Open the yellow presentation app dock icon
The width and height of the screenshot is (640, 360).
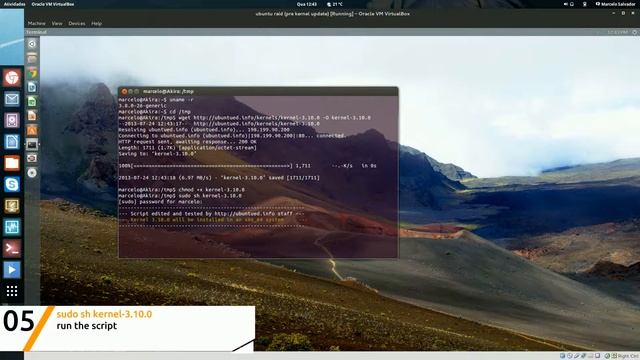point(12,206)
